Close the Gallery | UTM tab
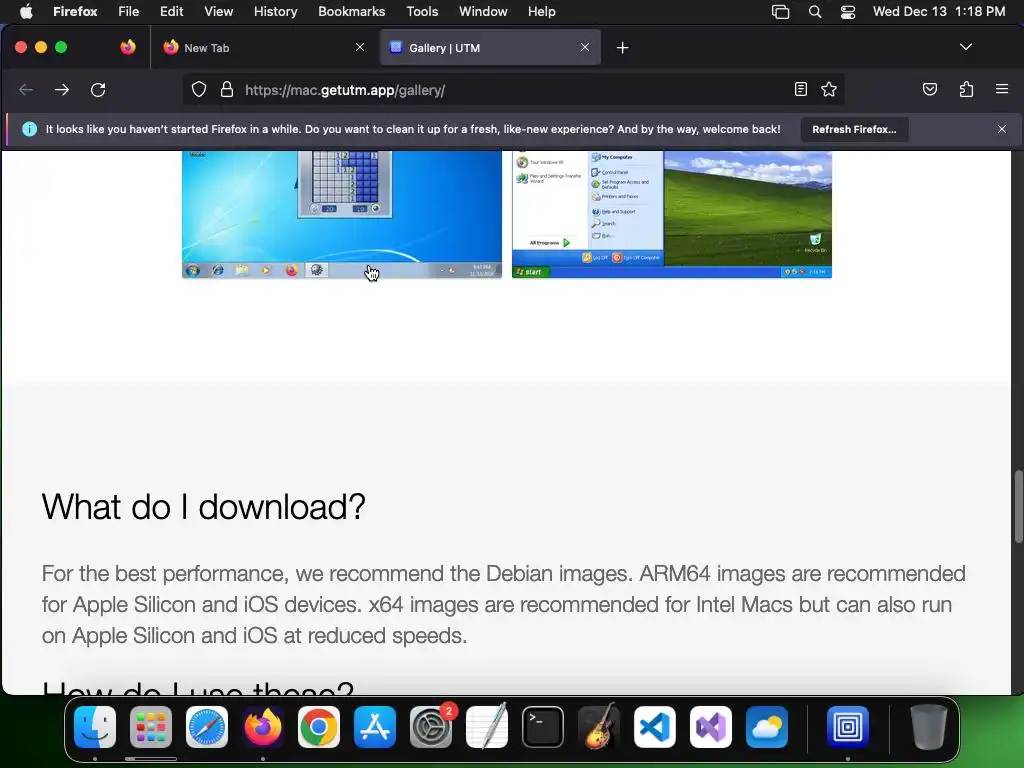Viewport: 1024px width, 768px height. 584,47
